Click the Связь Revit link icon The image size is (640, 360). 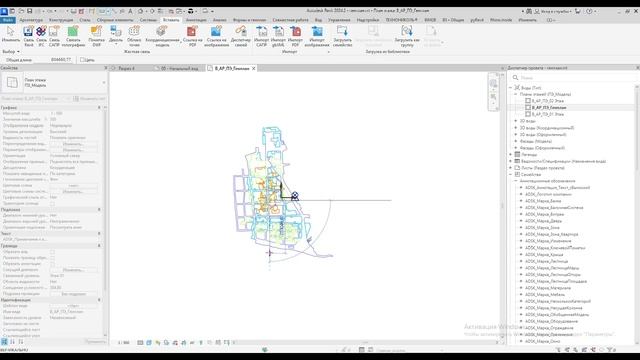28,32
